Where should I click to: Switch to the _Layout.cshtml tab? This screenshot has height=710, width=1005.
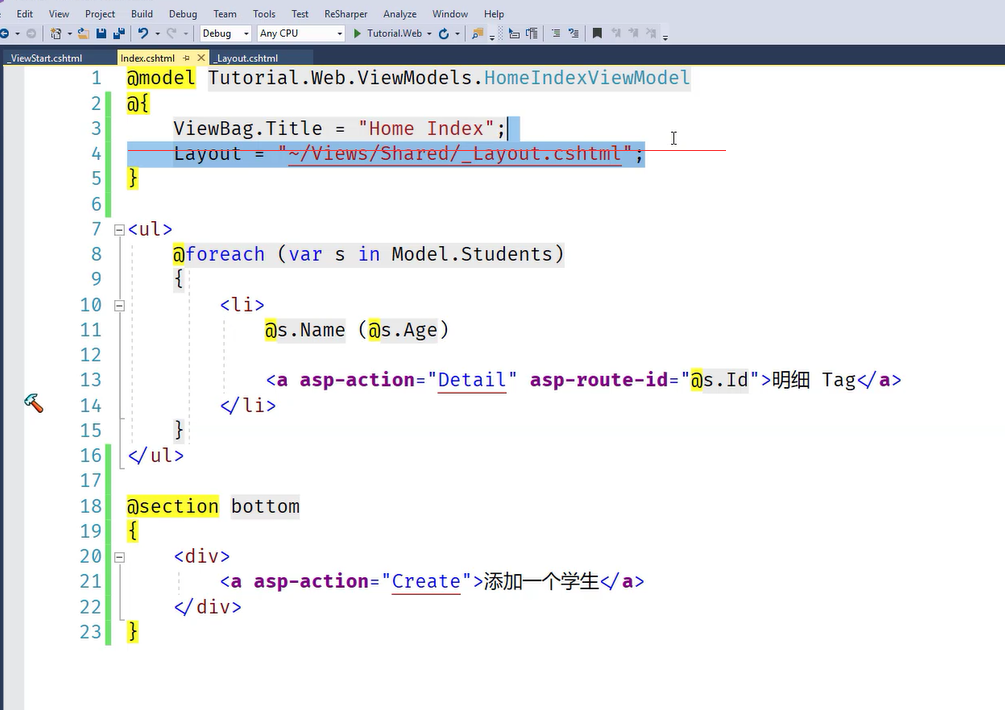pos(247,59)
